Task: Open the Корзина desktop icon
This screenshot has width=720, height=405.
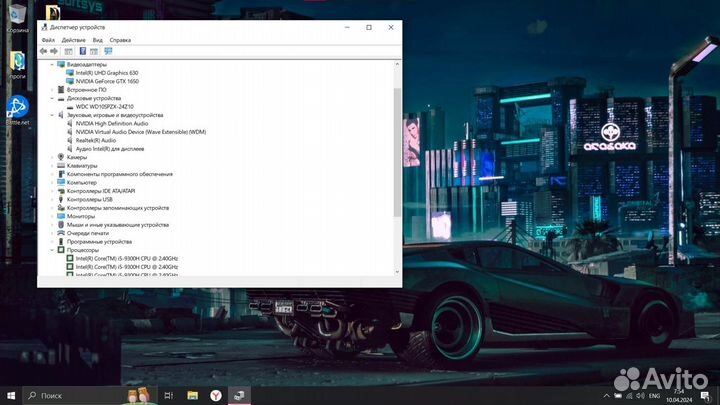Action: point(17,18)
